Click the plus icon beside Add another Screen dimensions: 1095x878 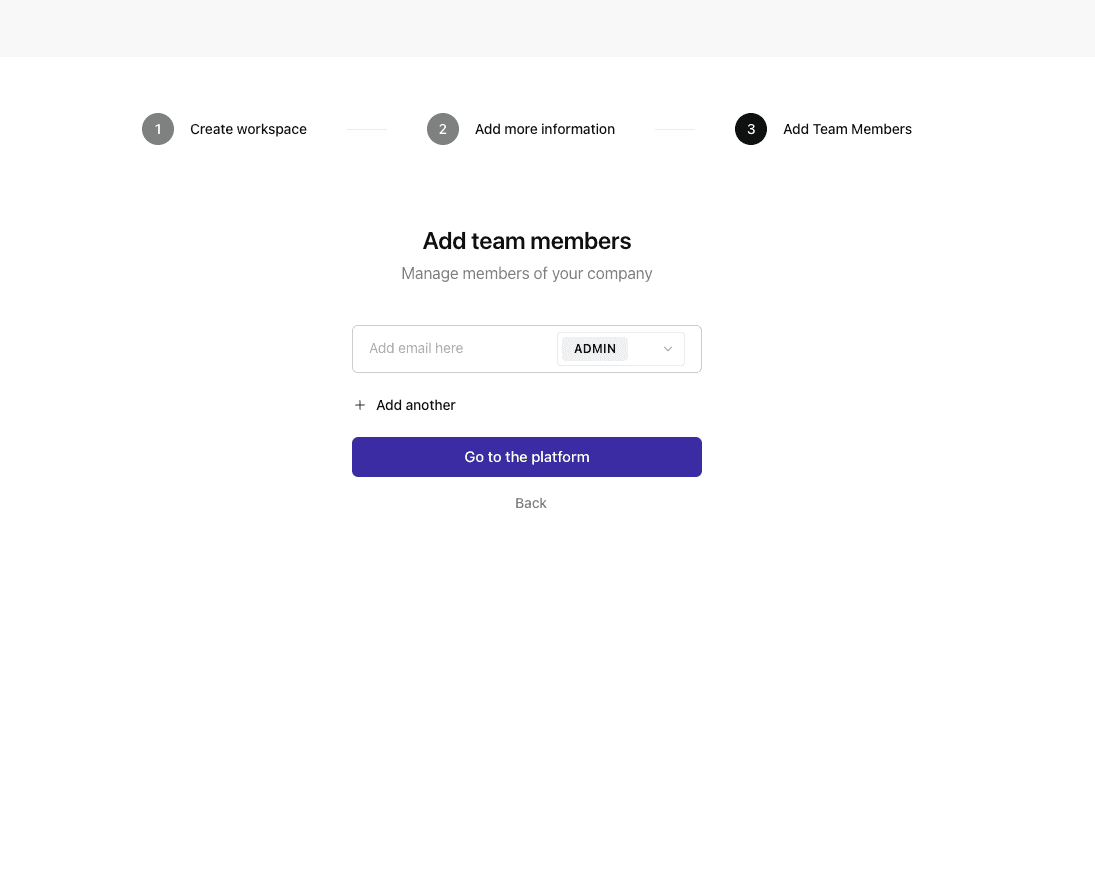360,405
